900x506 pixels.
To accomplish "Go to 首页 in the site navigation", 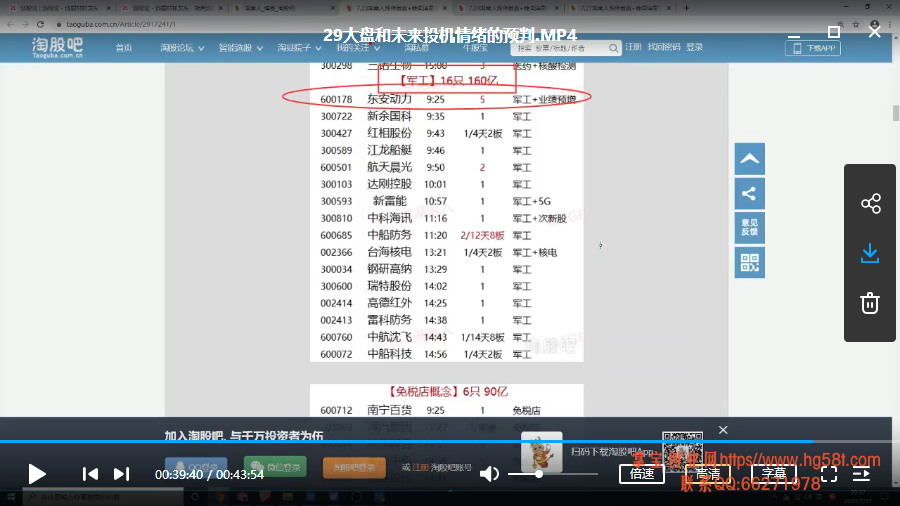I will click(x=124, y=48).
